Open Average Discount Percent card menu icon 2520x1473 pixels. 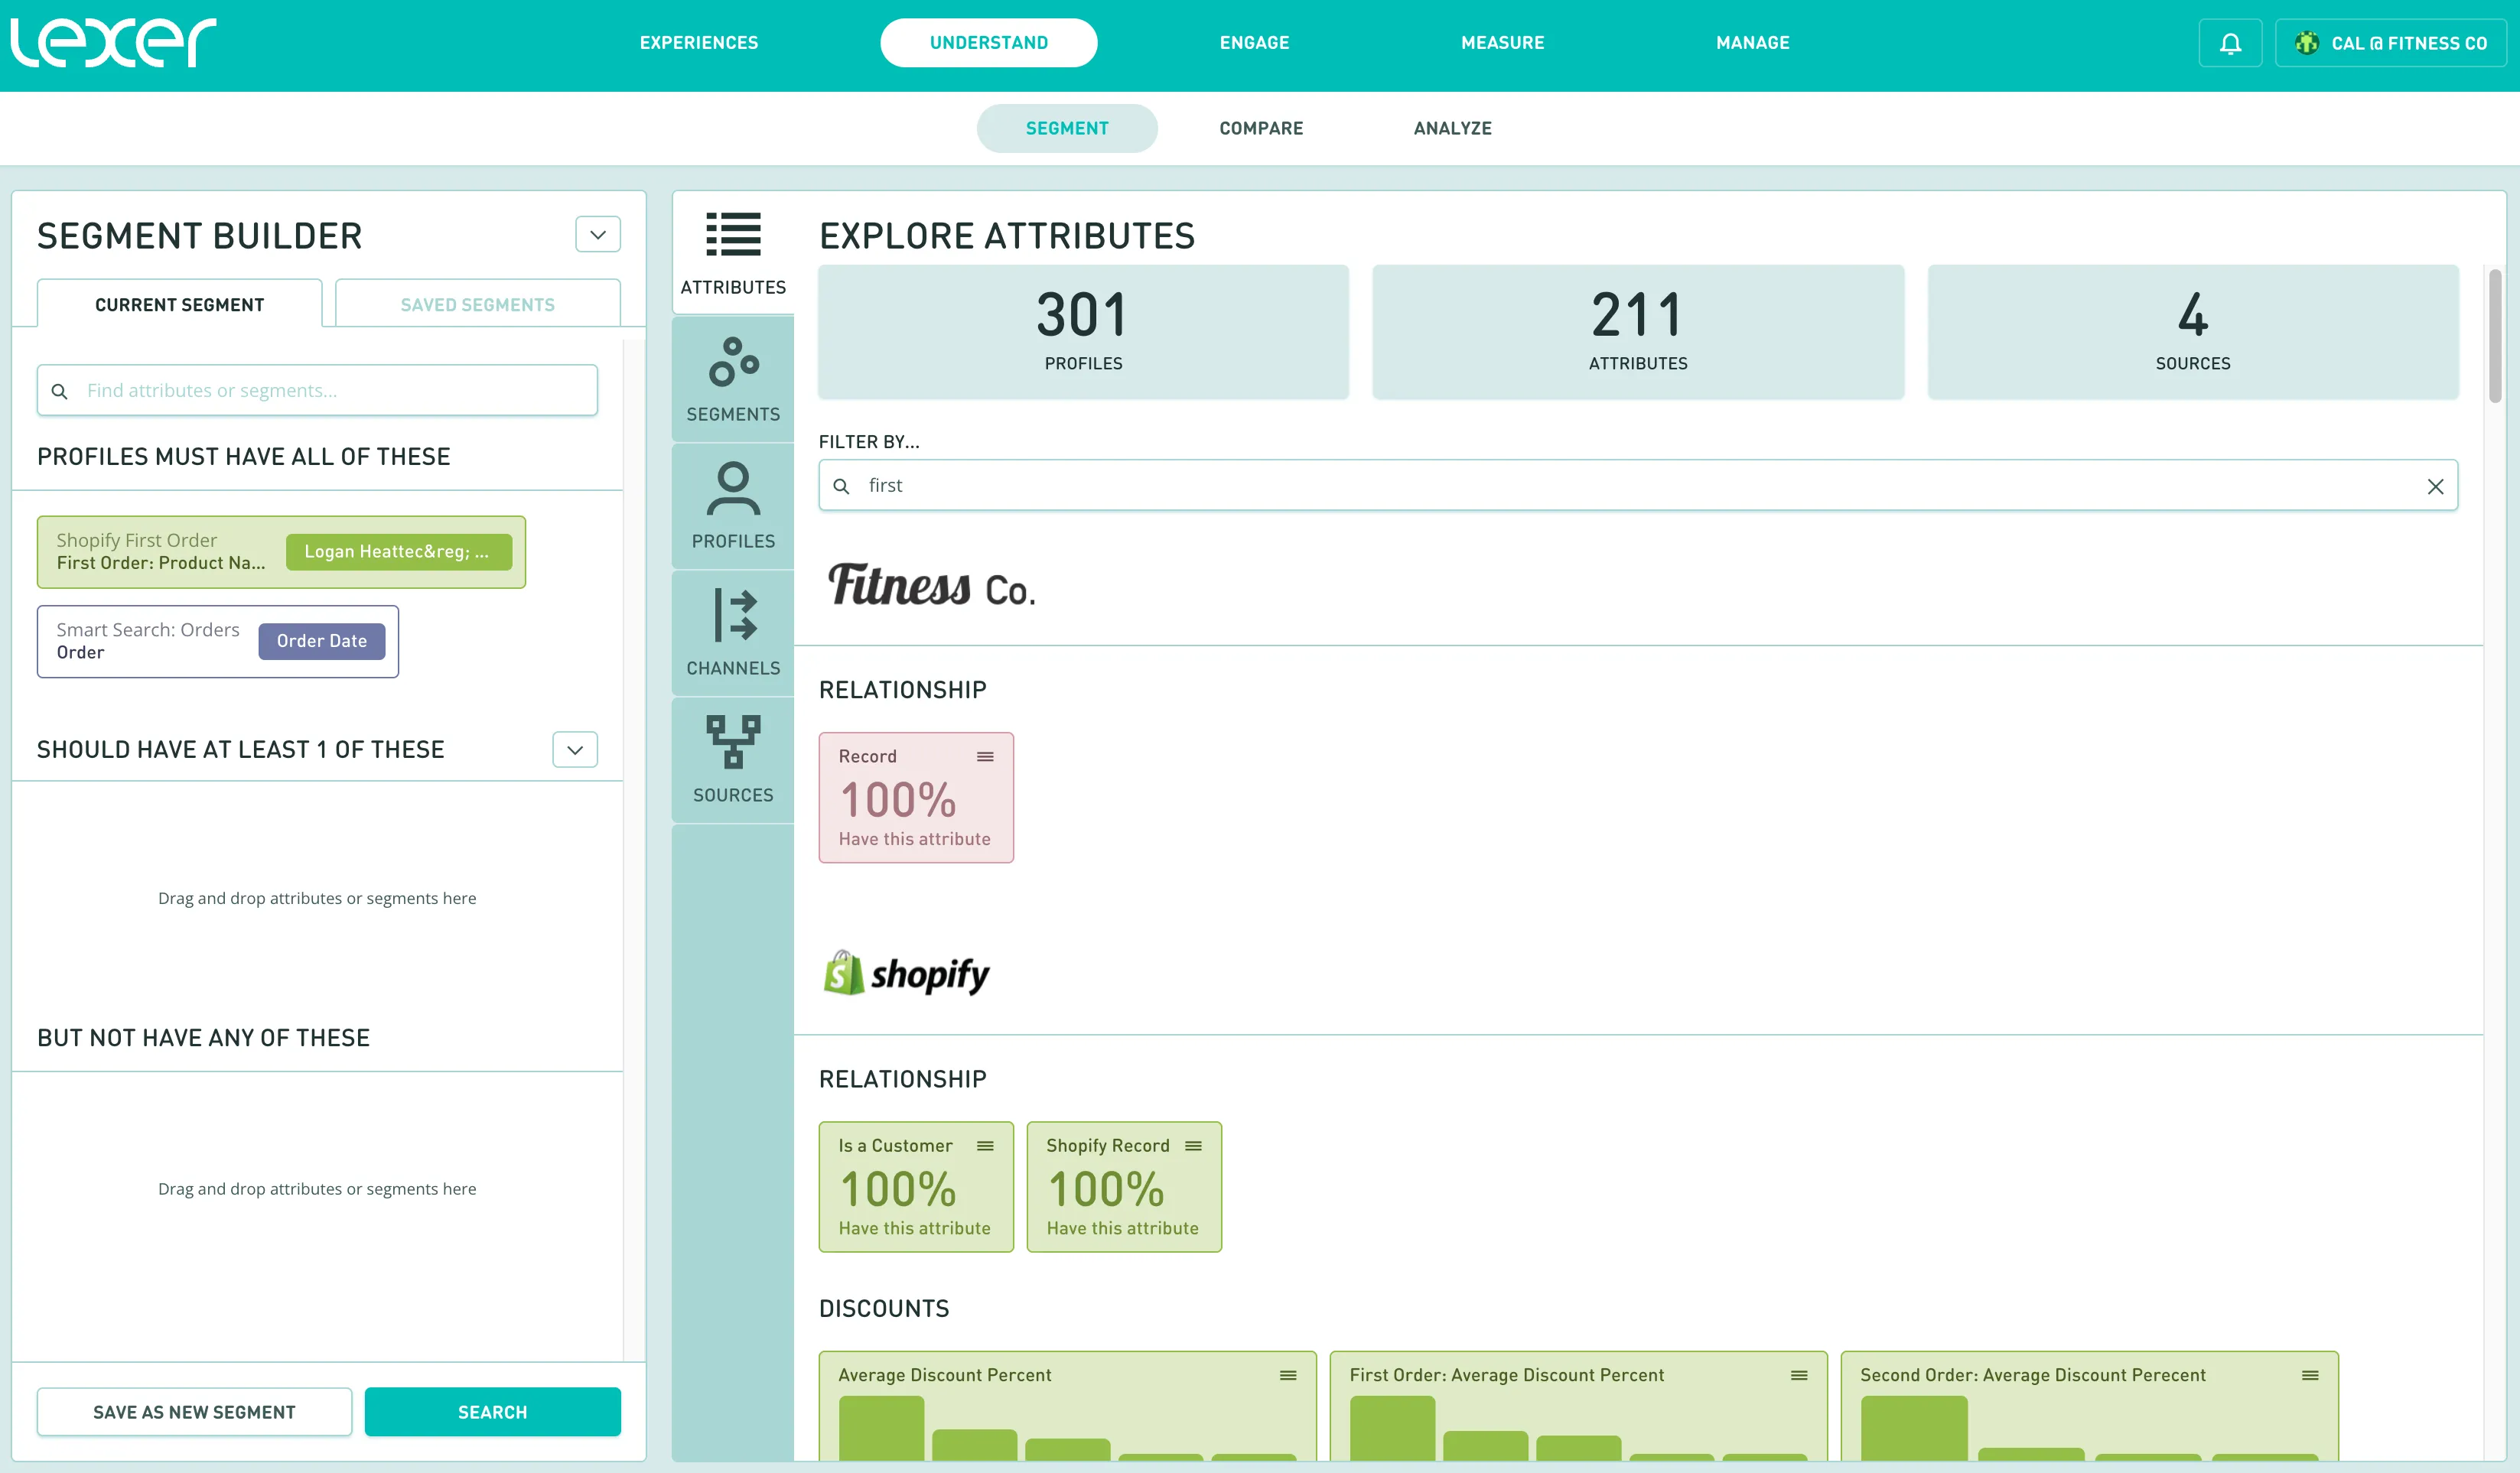[x=1288, y=1376]
